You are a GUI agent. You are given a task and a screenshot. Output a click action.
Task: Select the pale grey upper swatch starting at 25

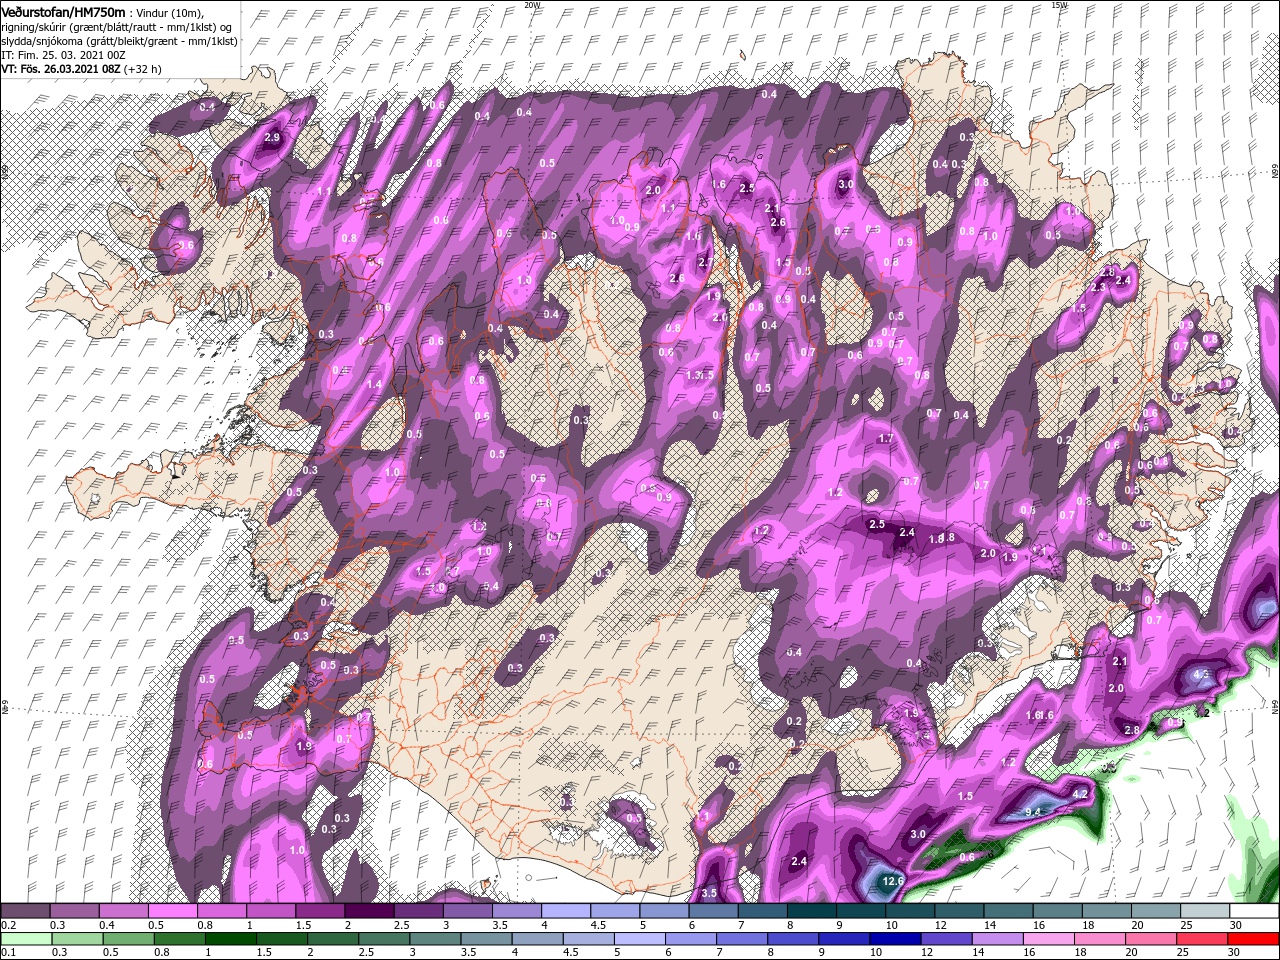[1205, 911]
